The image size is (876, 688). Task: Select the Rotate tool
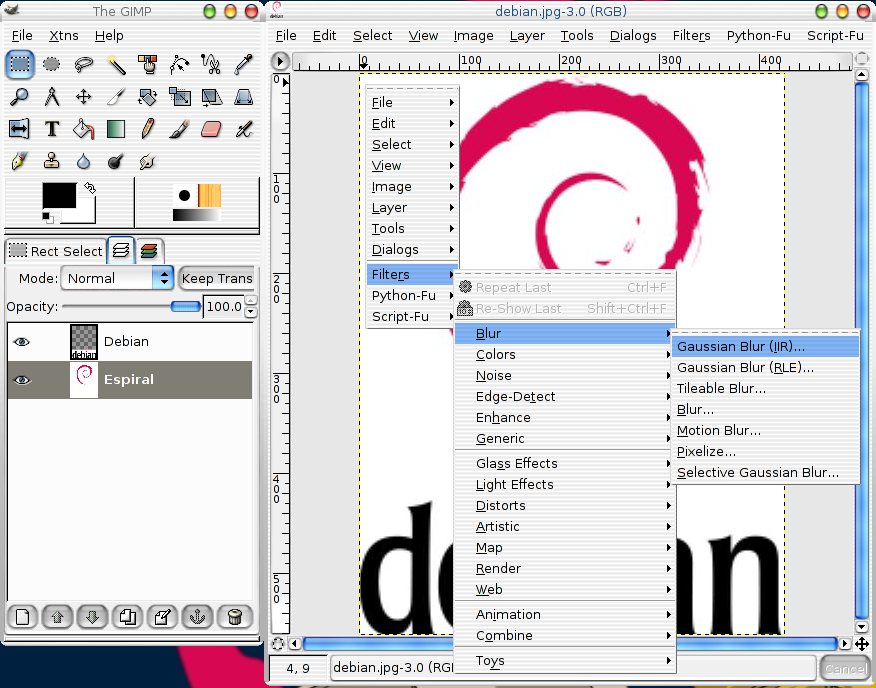[147, 97]
